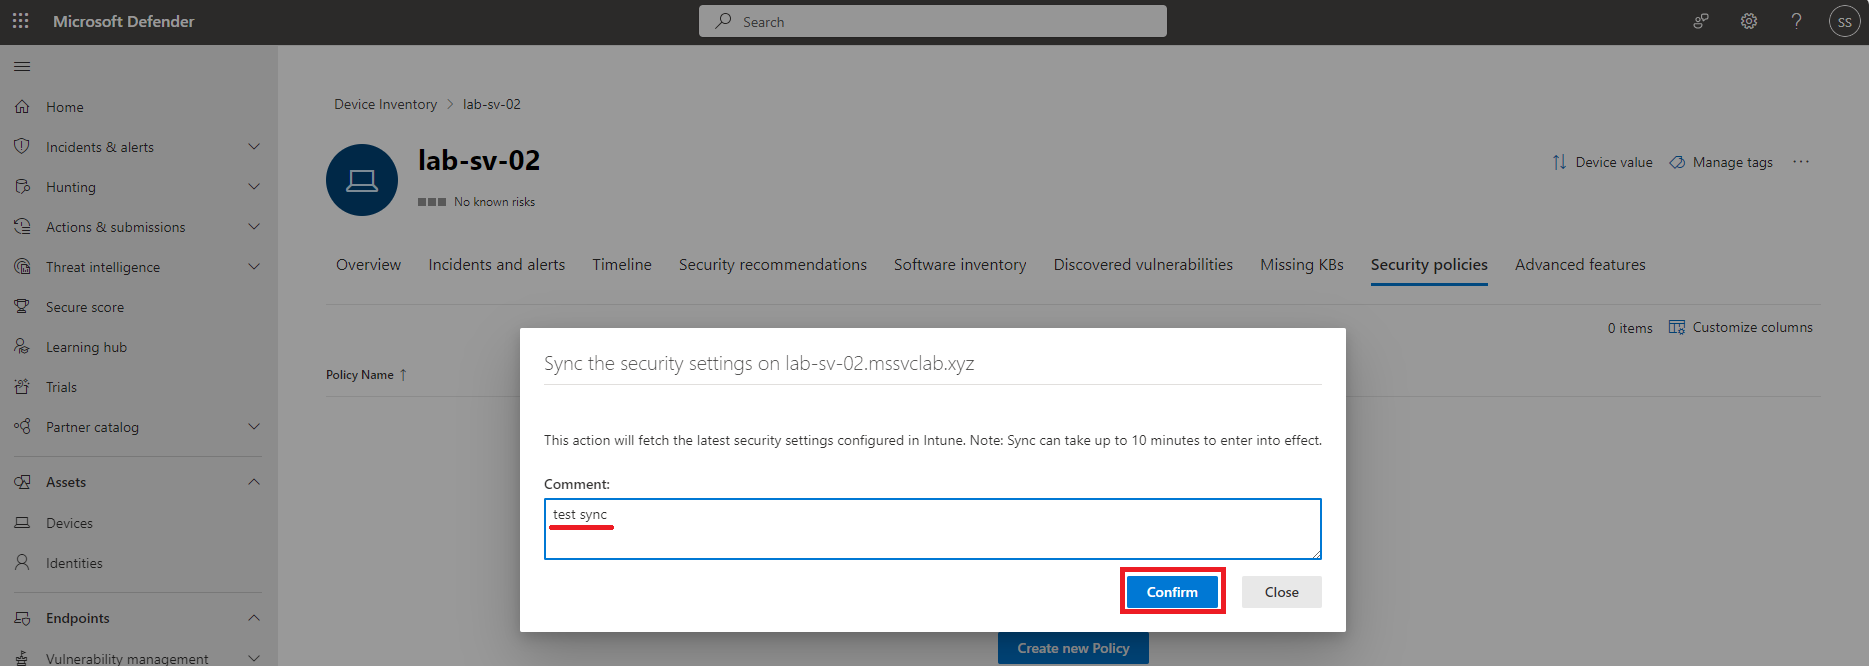The height and width of the screenshot is (666, 1869).
Task: Click the Customize columns label
Action: (x=1753, y=327)
